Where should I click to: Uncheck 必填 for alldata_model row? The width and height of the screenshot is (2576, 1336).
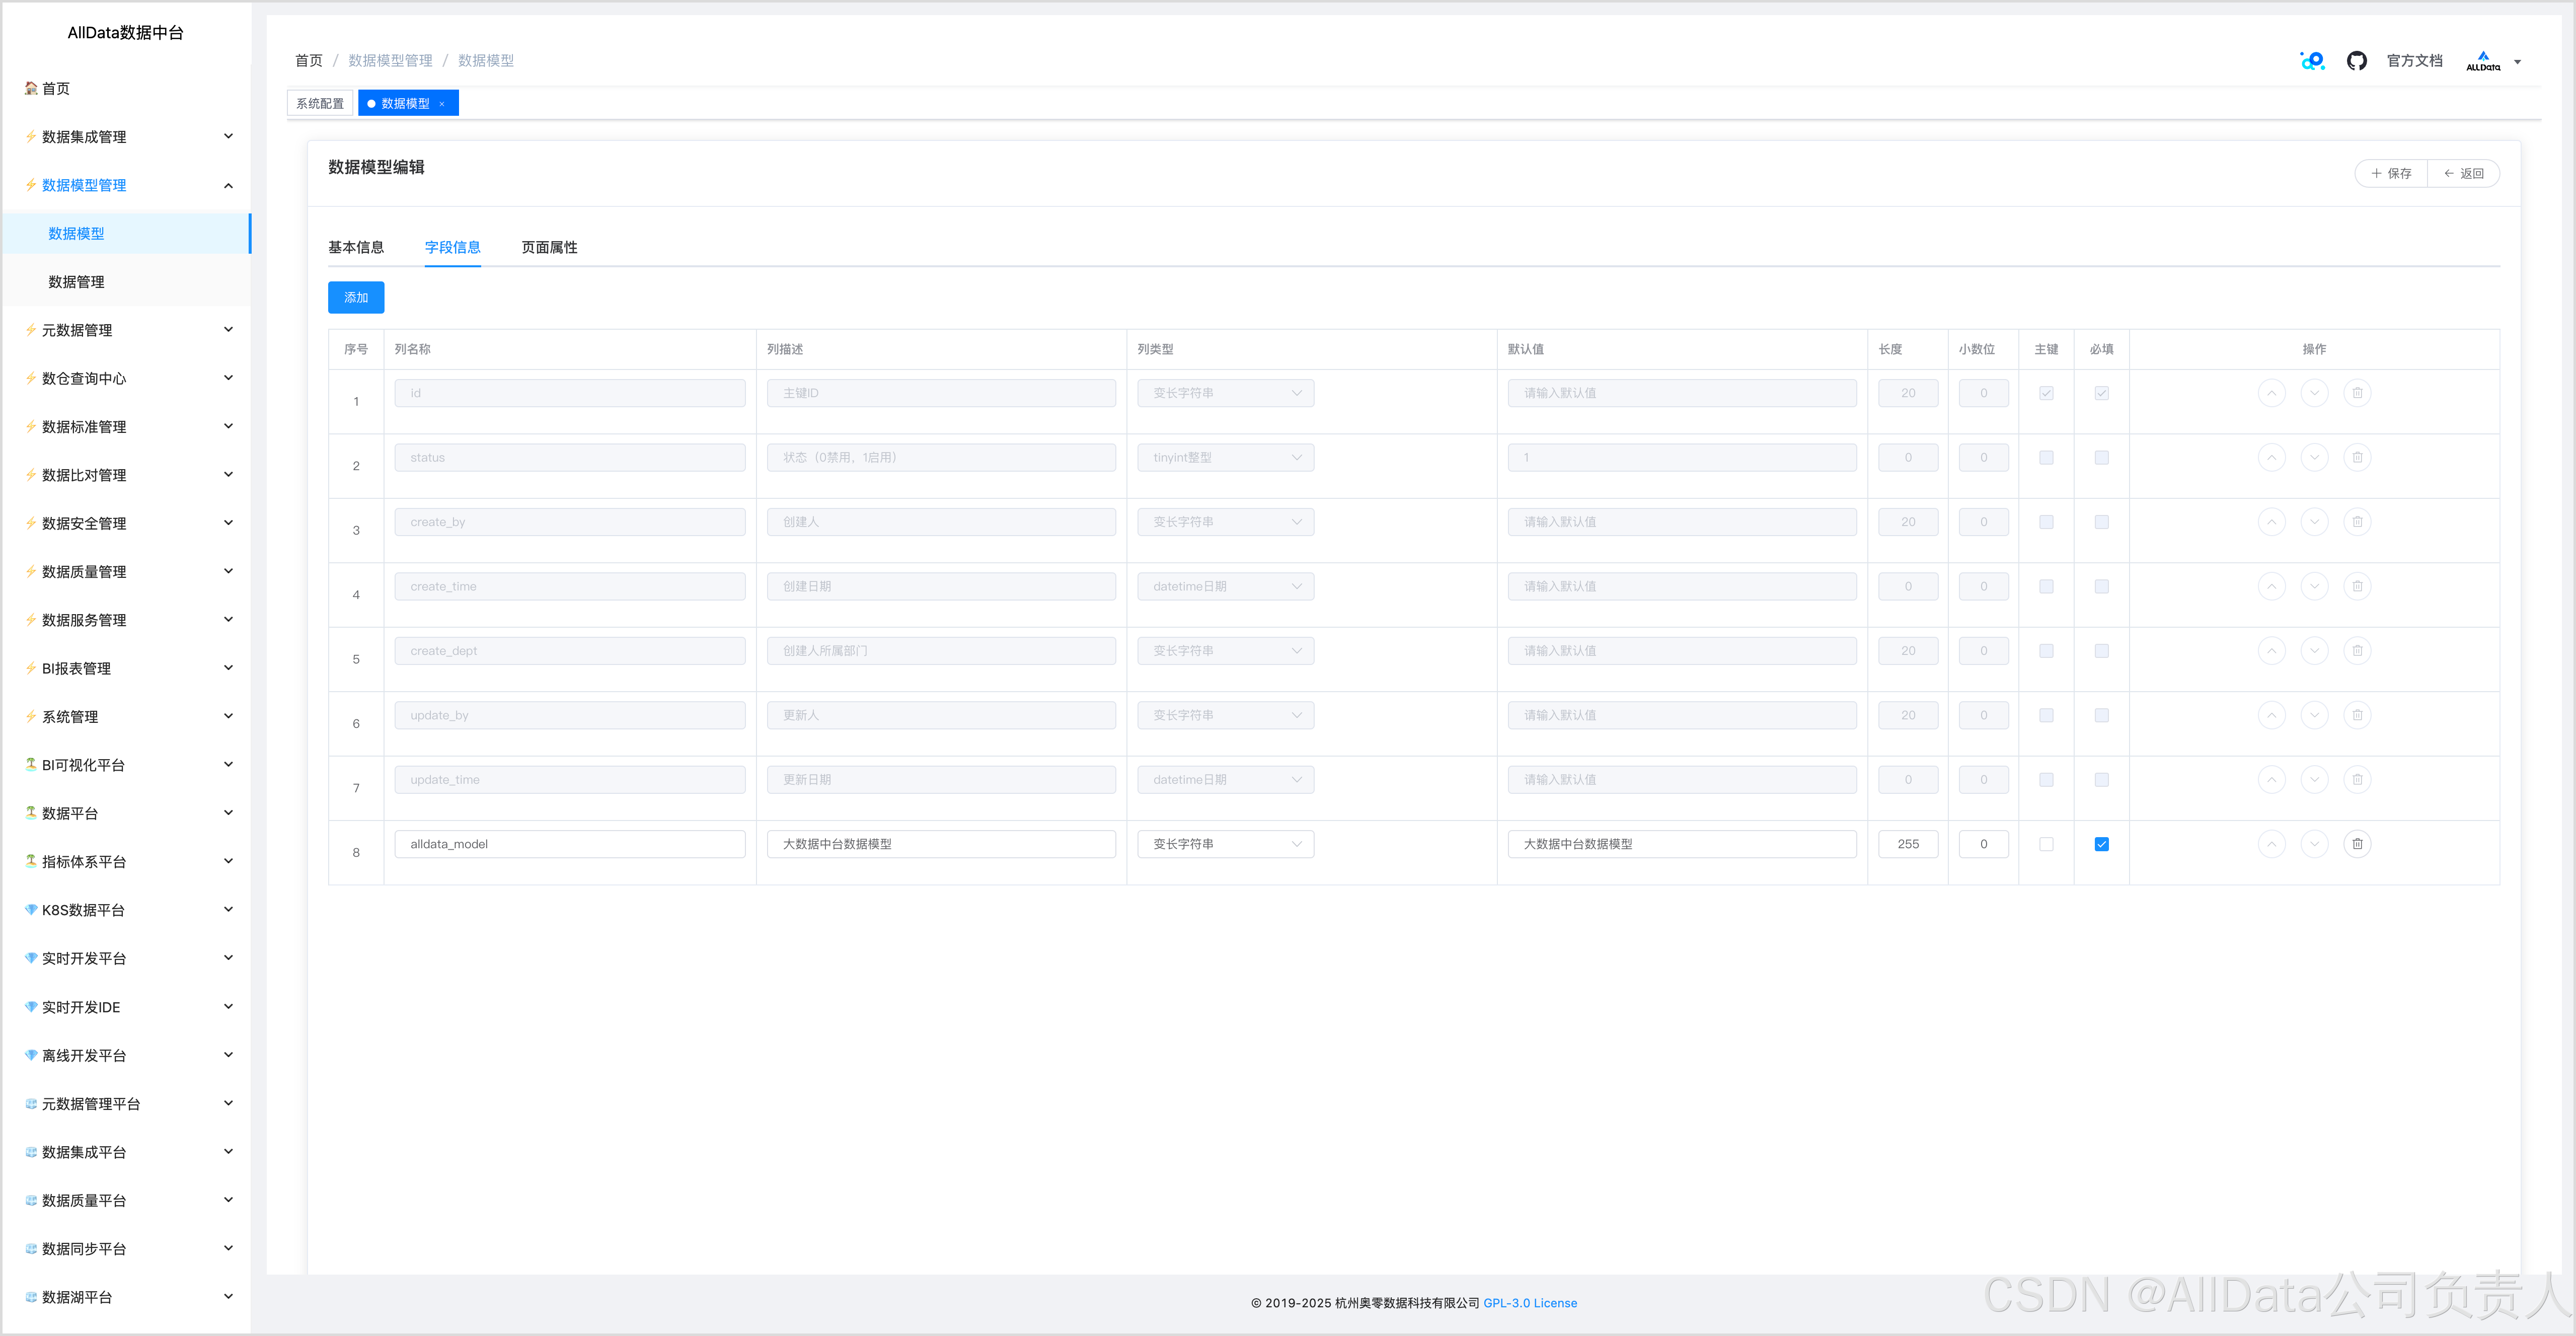tap(2101, 844)
